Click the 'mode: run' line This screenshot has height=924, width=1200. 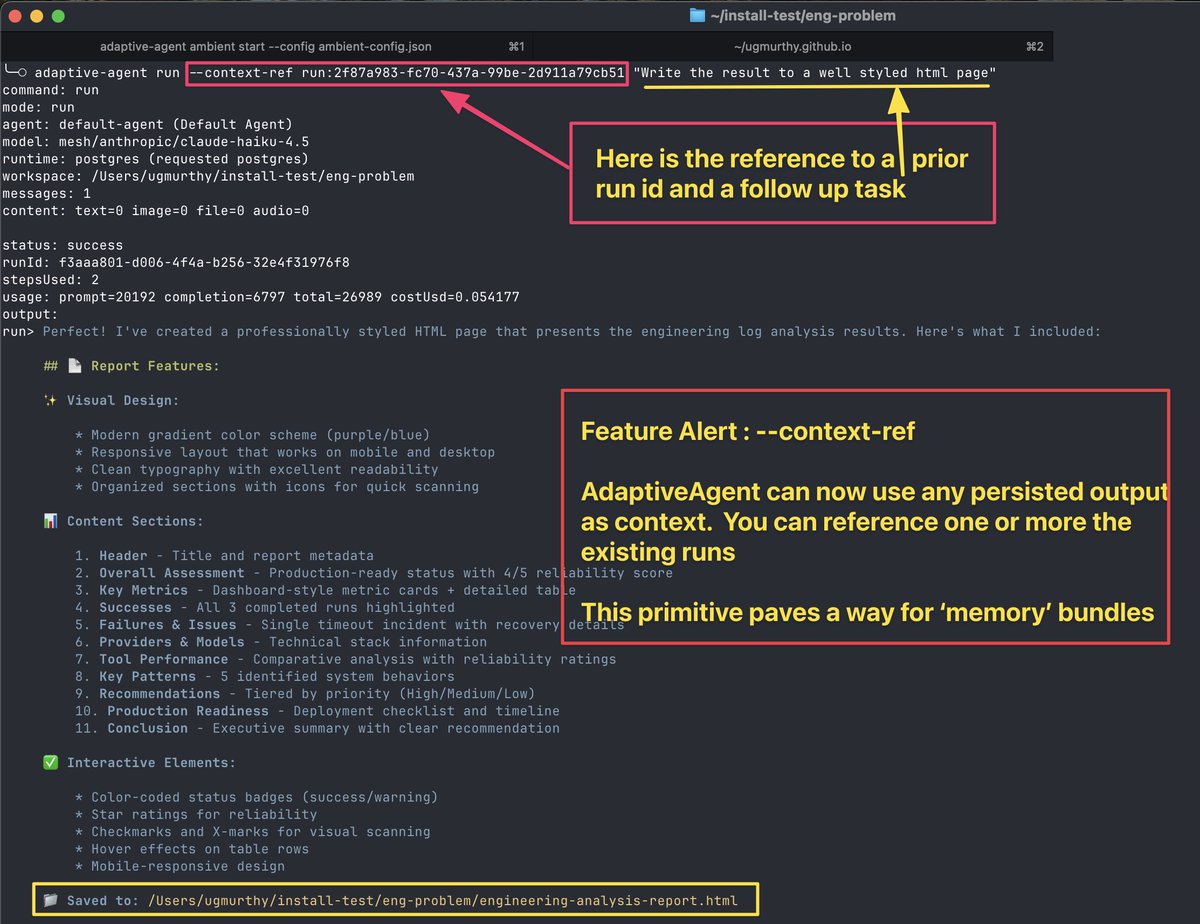38,107
